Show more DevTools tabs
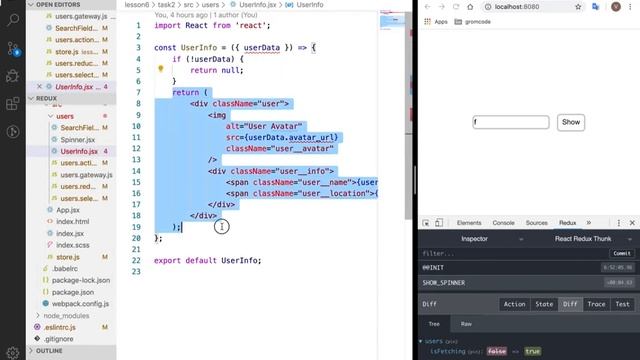This screenshot has width=640, height=360. (589, 223)
